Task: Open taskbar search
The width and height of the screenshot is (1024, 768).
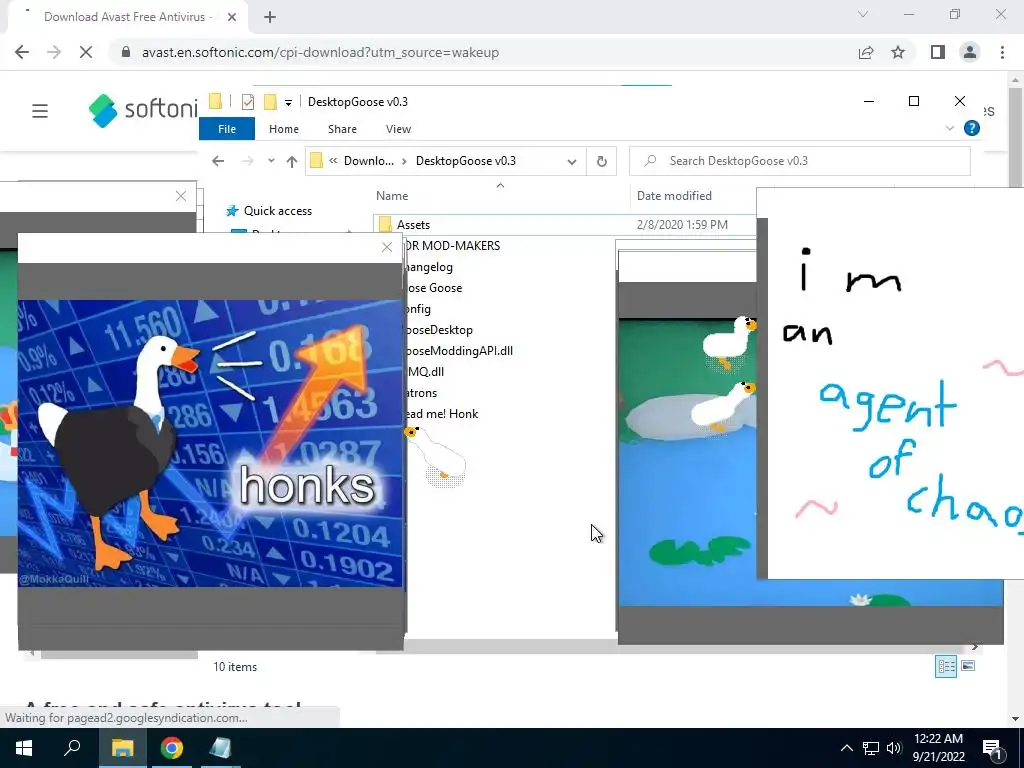Action: [72, 748]
